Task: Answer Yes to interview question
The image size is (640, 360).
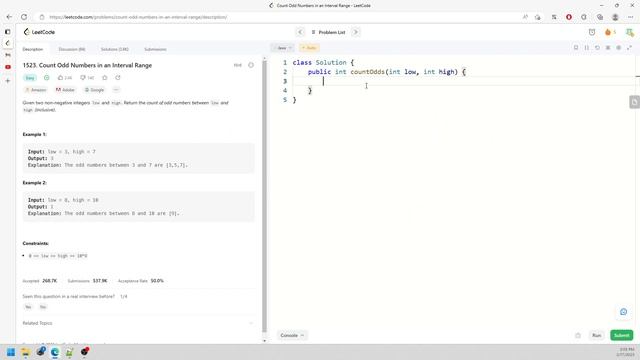Action: 28,307
